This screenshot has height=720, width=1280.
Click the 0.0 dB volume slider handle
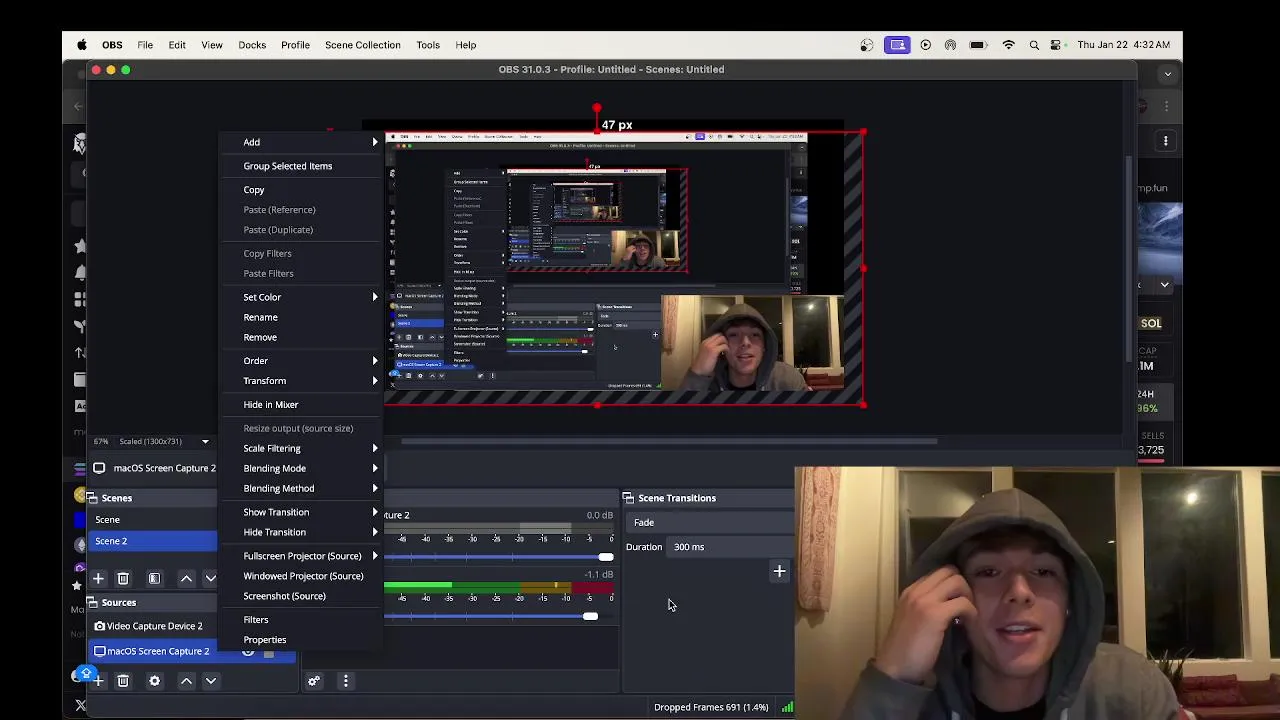pos(606,557)
